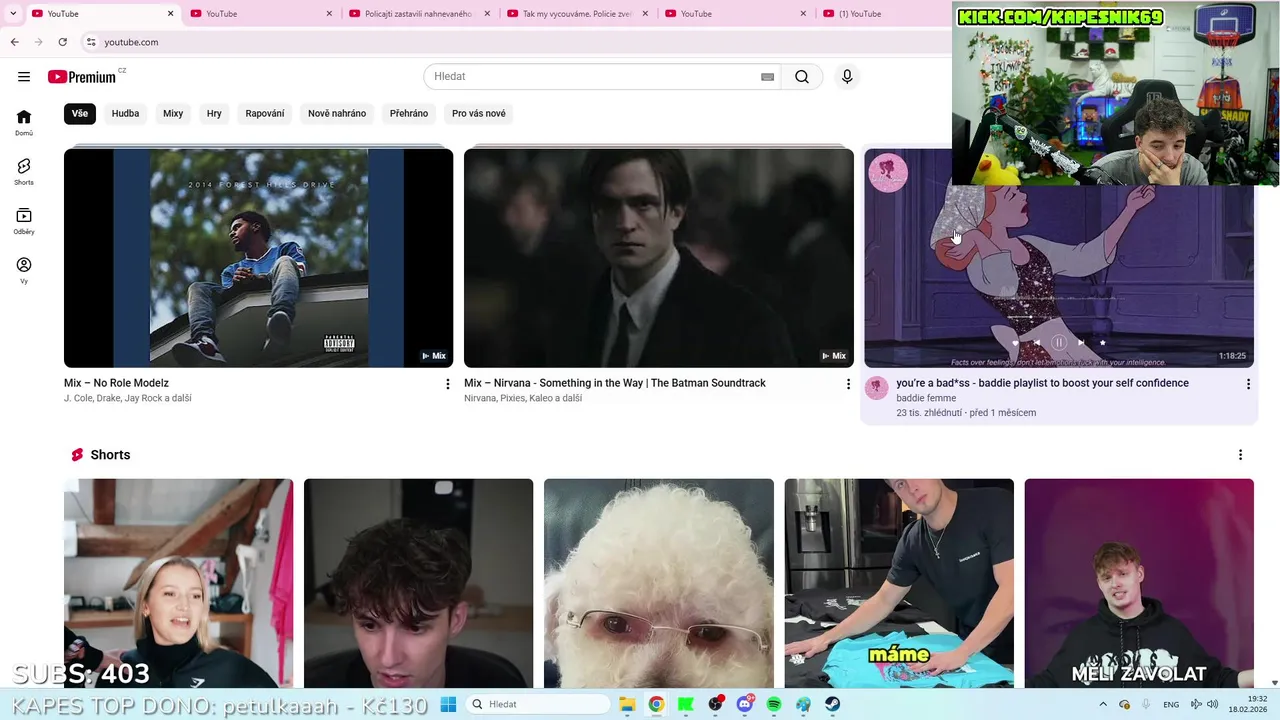Select the Mixy filter chip
Viewport: 1280px width, 720px height.
pyautogui.click(x=173, y=113)
